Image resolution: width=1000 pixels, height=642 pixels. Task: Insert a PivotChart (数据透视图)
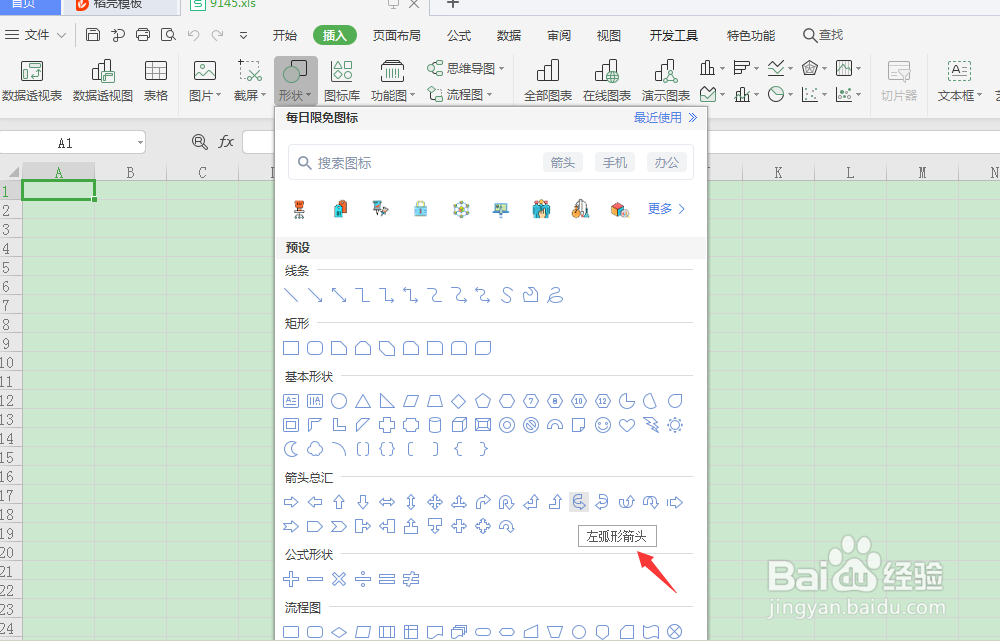tap(103, 81)
